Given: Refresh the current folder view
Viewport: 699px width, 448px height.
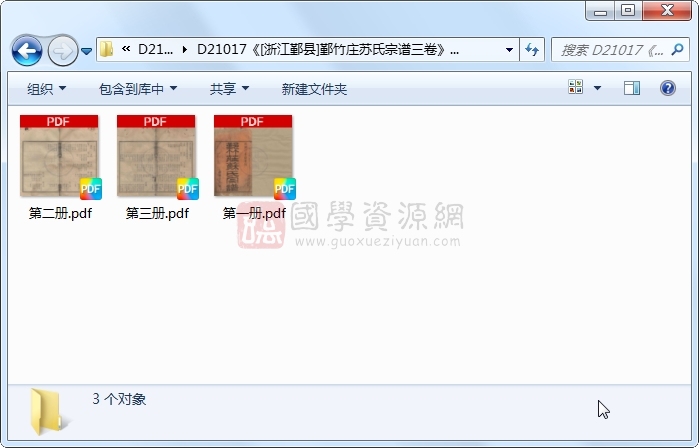Looking at the screenshot, I should pos(532,49).
